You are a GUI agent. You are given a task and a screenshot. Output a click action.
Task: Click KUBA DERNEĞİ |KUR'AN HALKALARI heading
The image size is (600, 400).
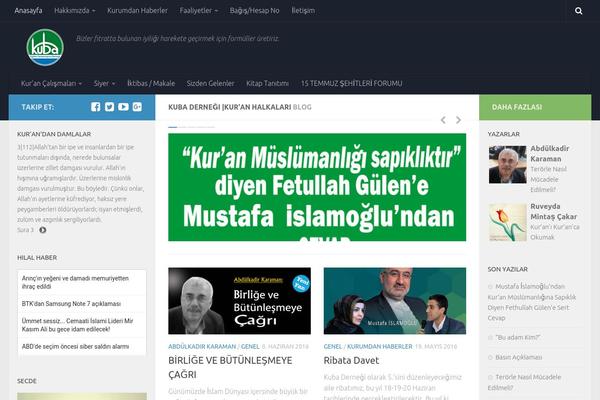pos(230,107)
